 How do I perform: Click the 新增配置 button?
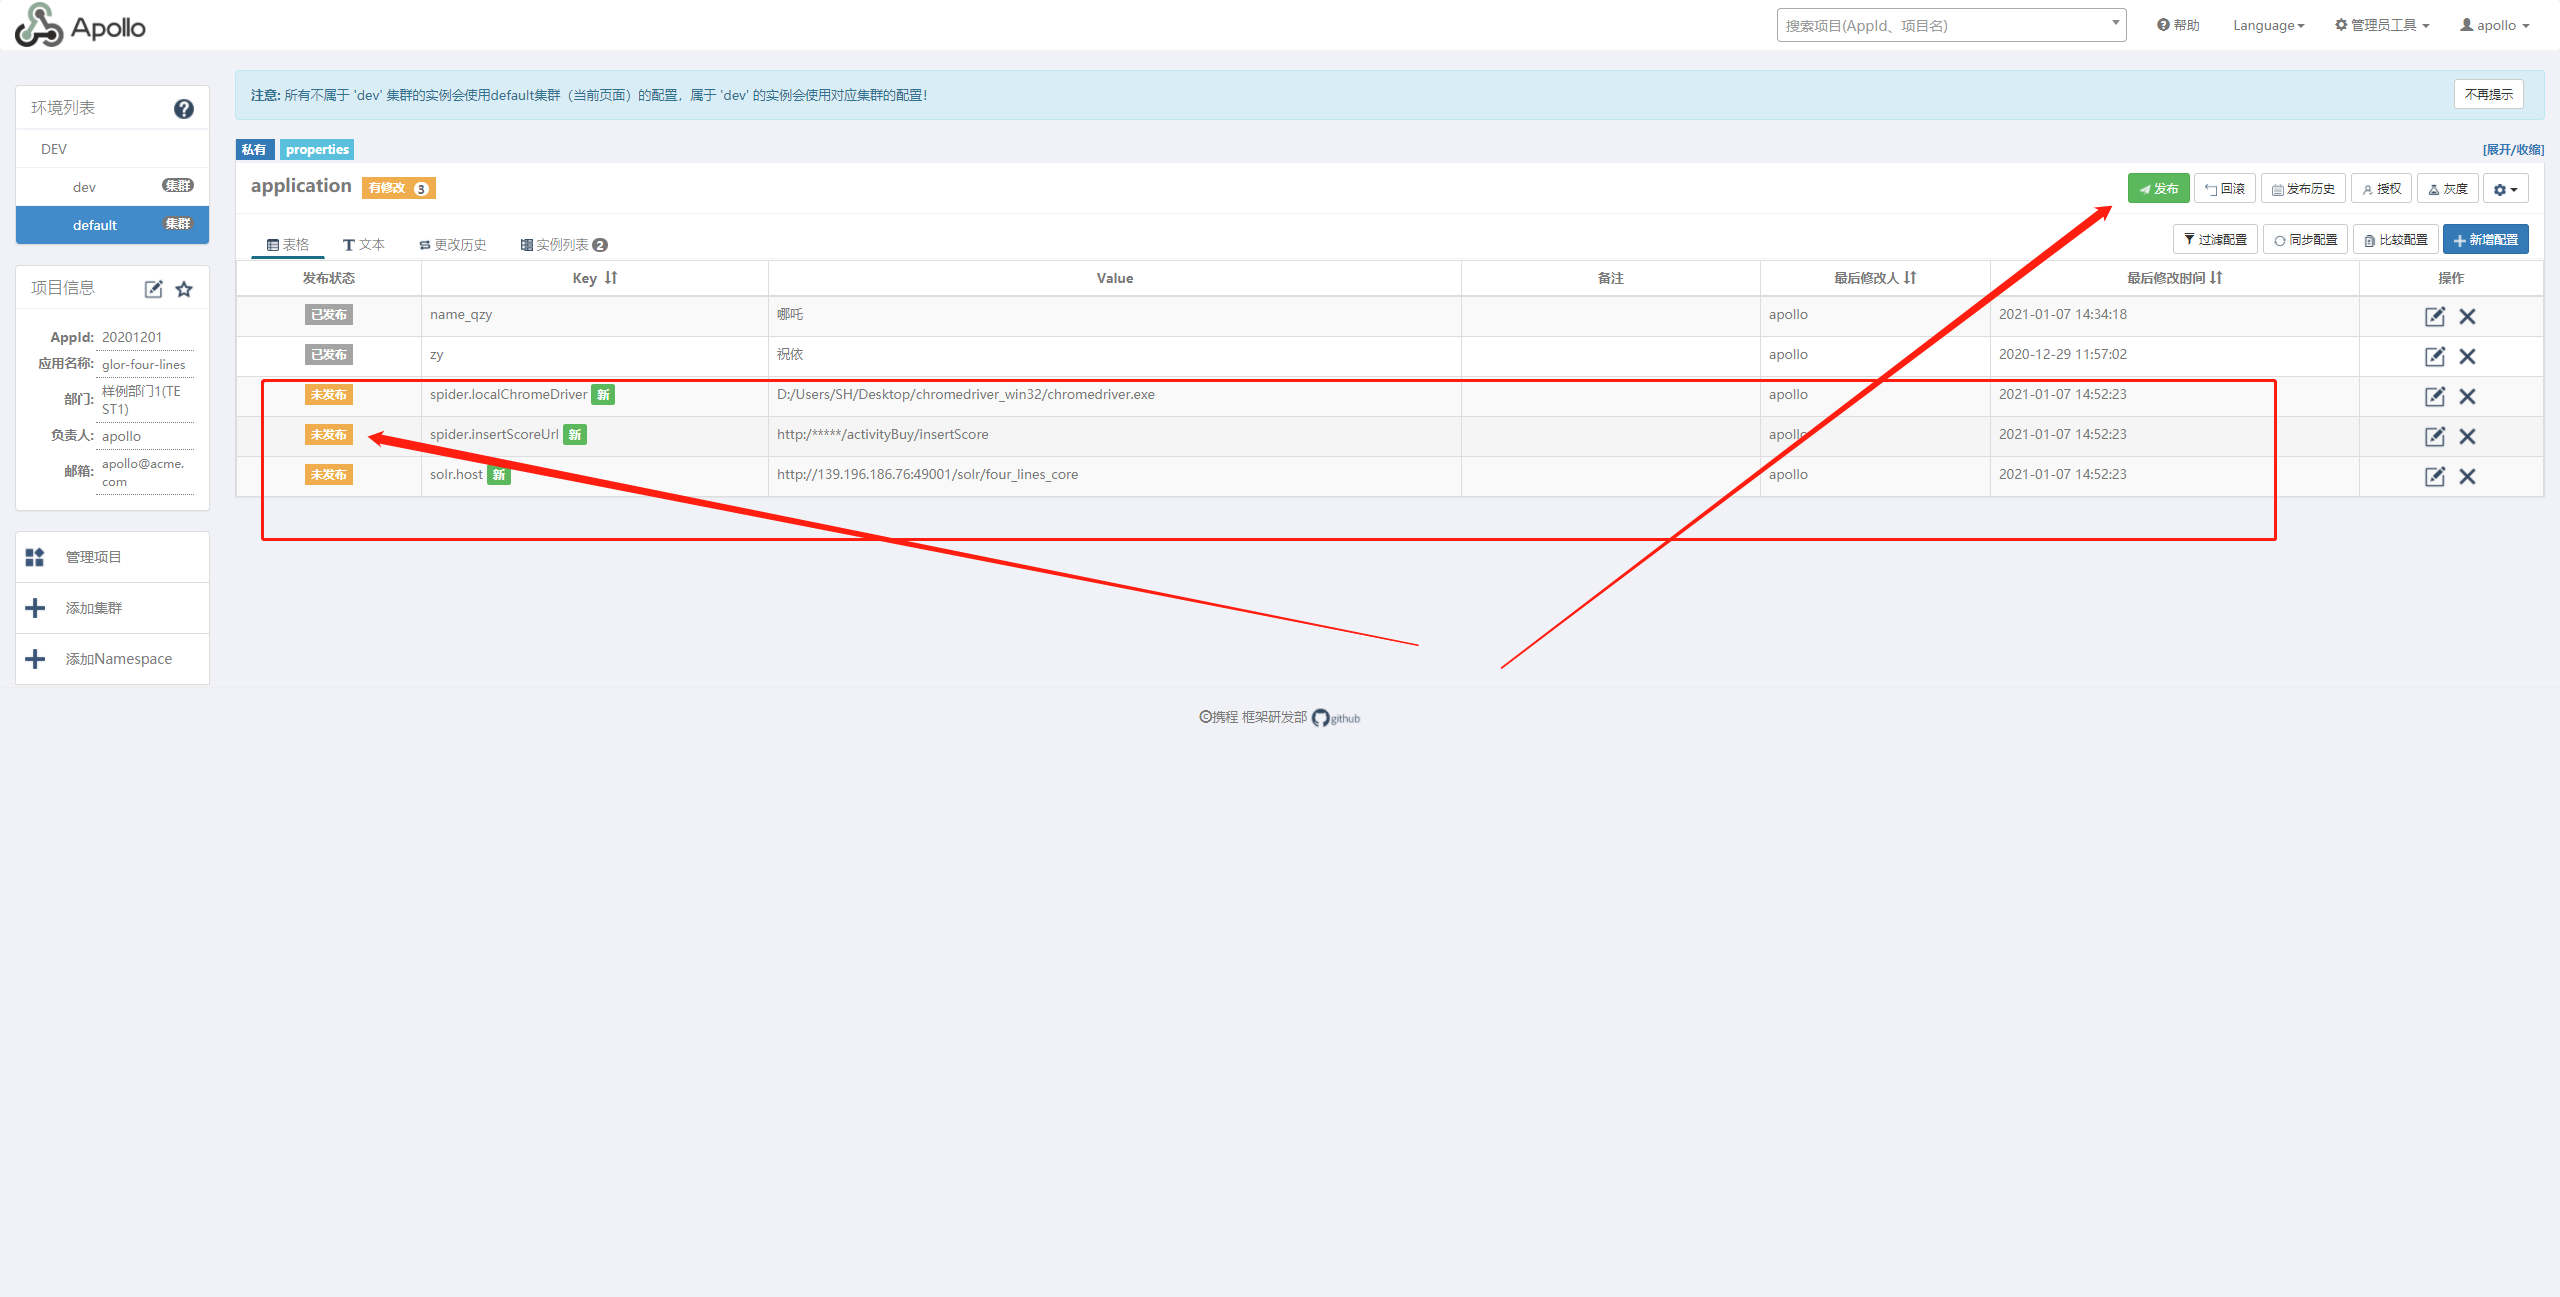click(2485, 240)
